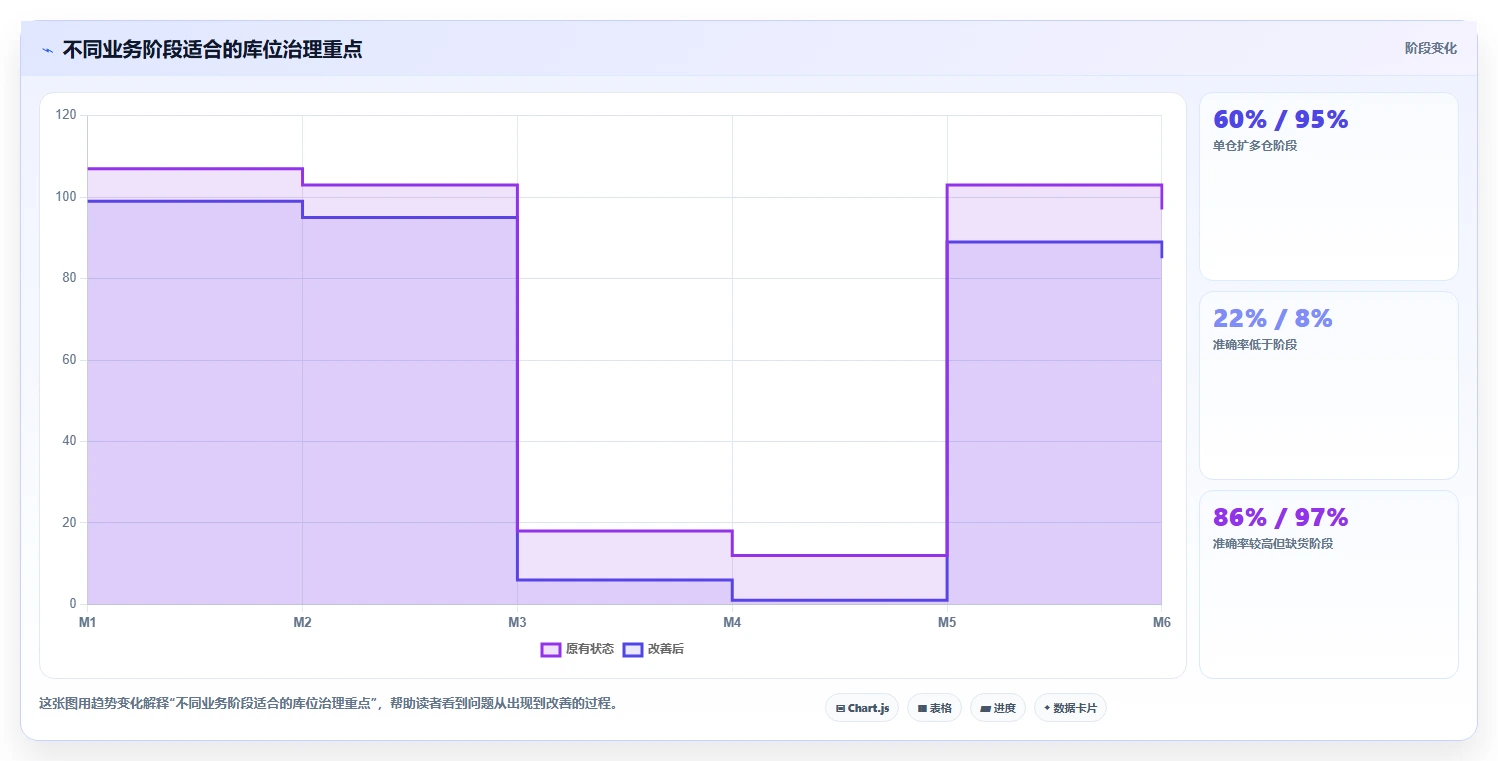Click the description sentence below the chart

[x=328, y=704]
